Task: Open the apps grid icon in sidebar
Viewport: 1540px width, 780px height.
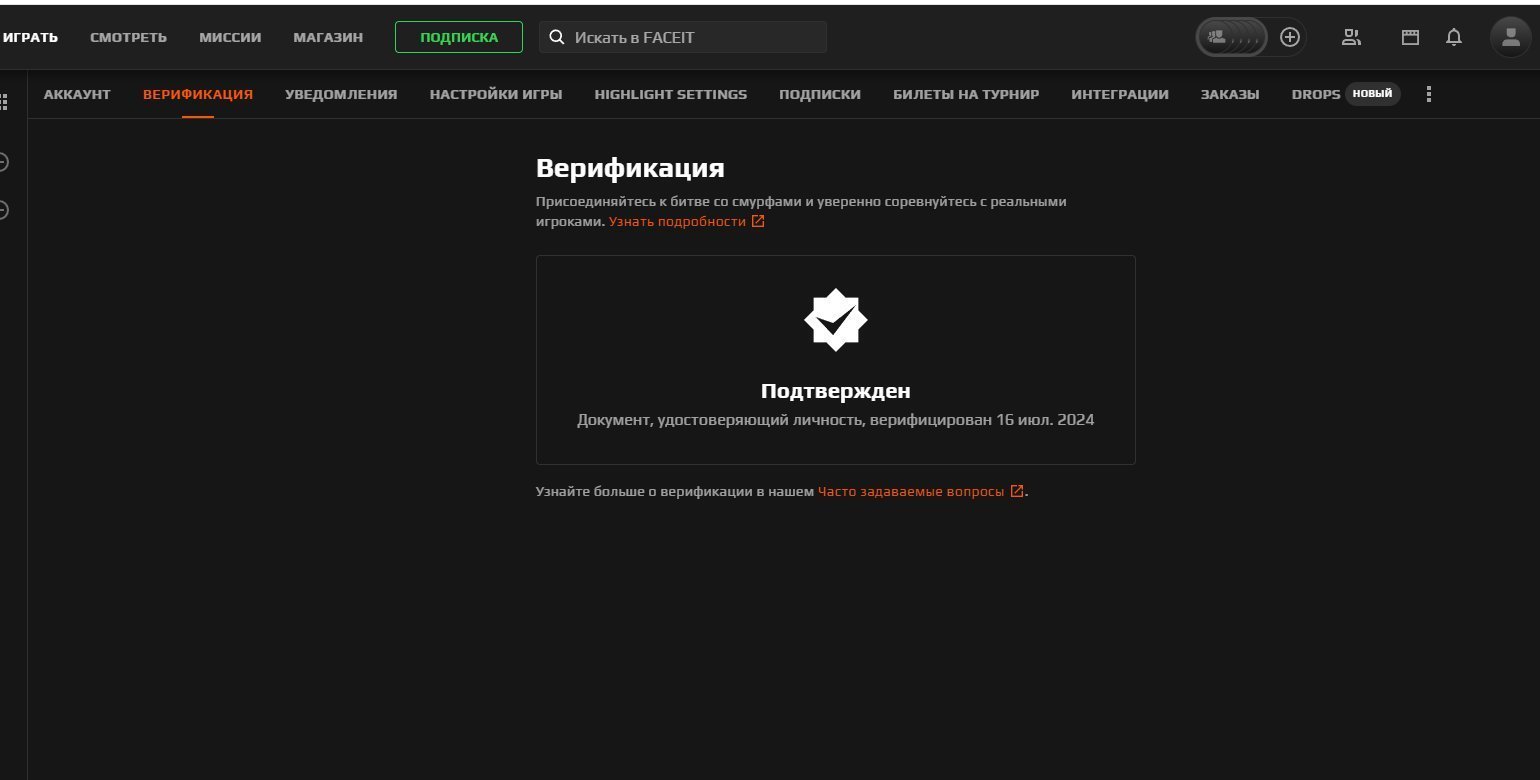Action: click(x=3, y=101)
